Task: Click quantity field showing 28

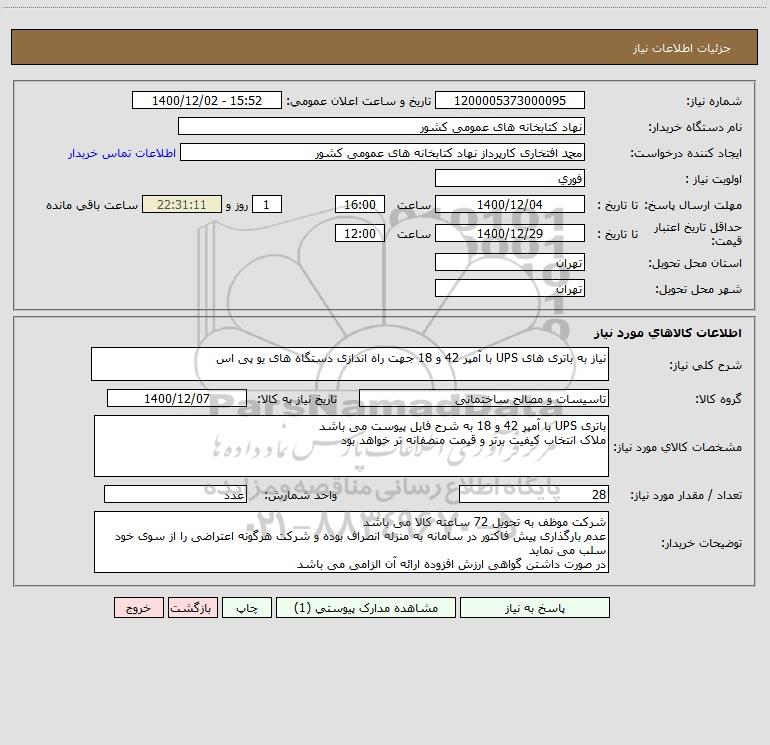Action: point(534,495)
